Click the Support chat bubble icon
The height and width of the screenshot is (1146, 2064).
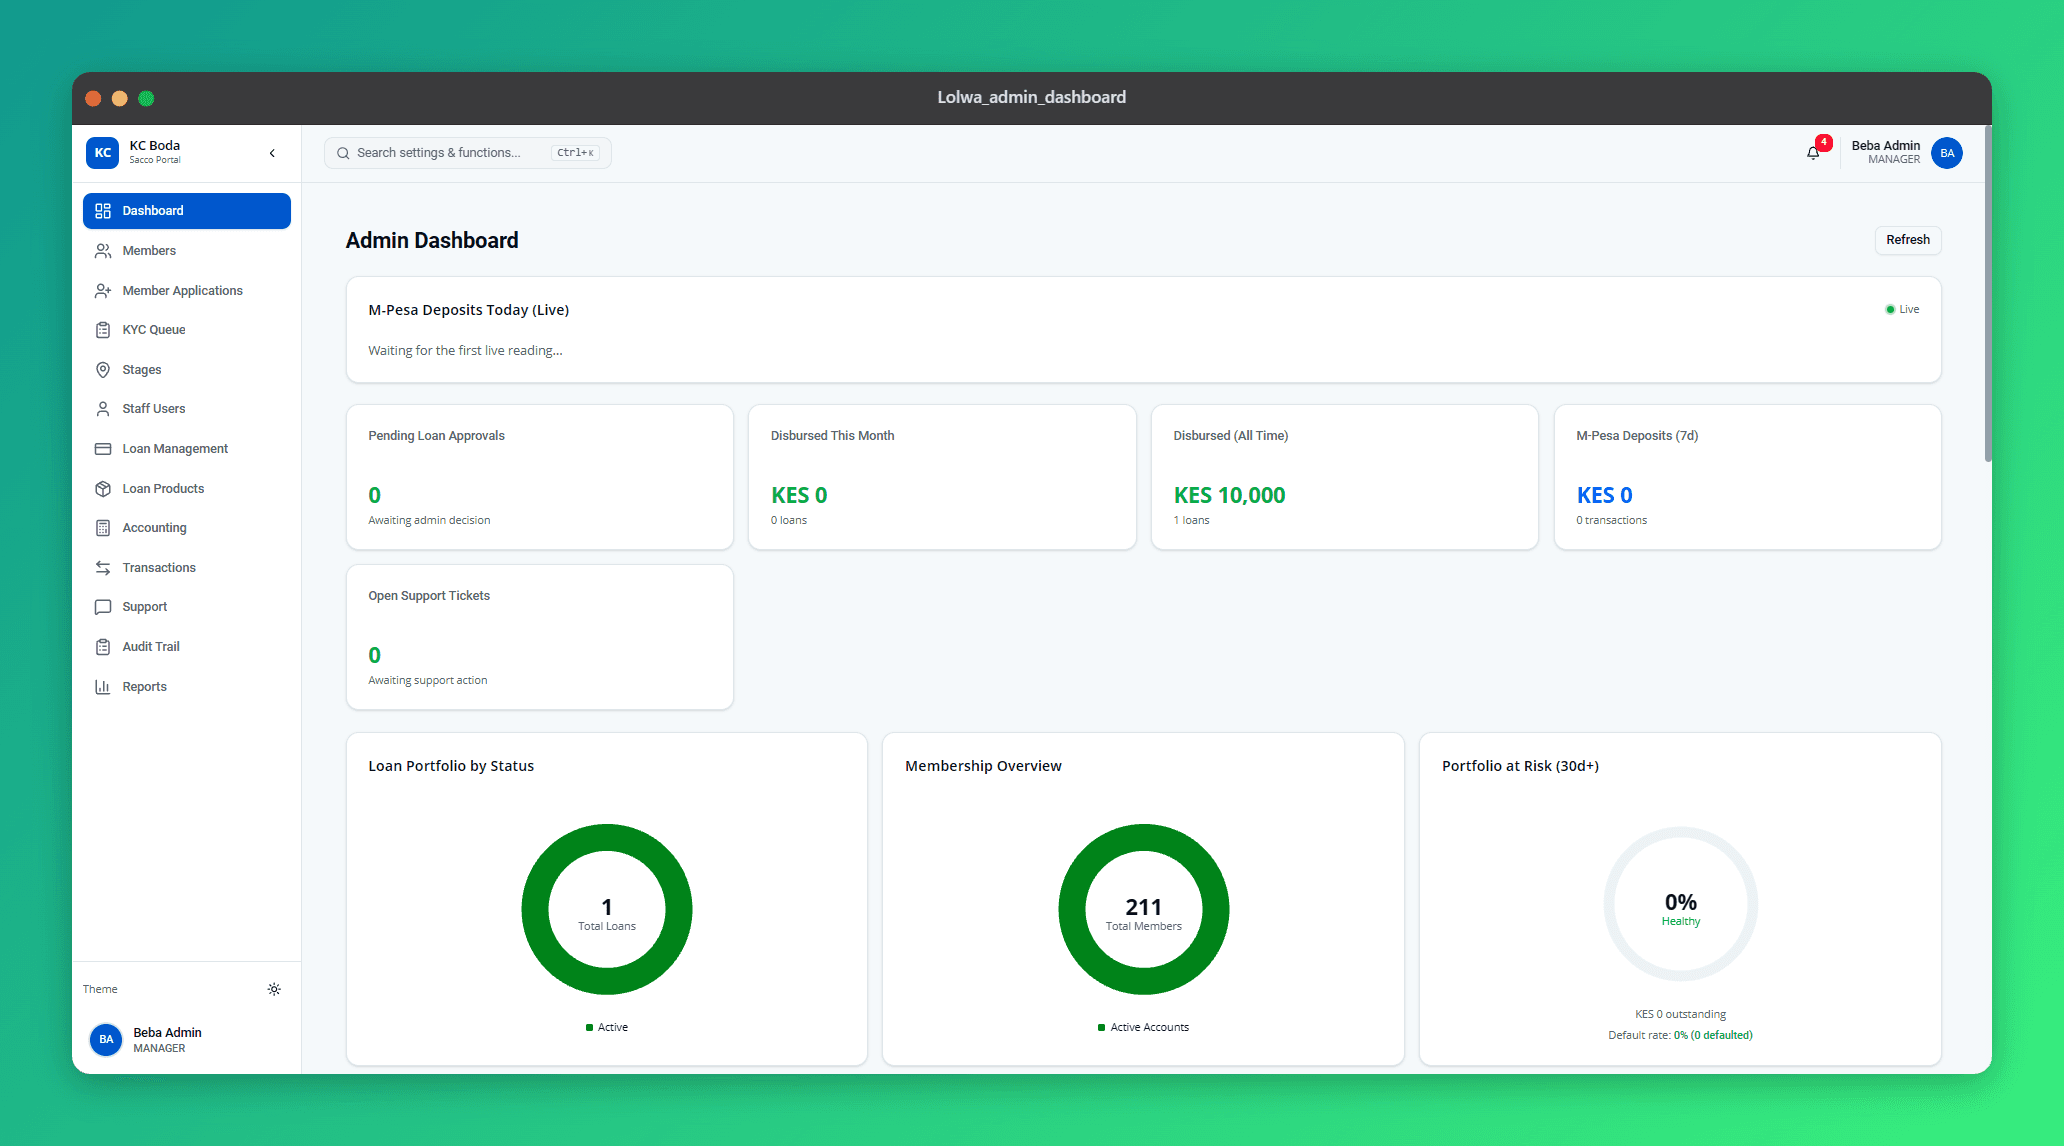pos(103,607)
